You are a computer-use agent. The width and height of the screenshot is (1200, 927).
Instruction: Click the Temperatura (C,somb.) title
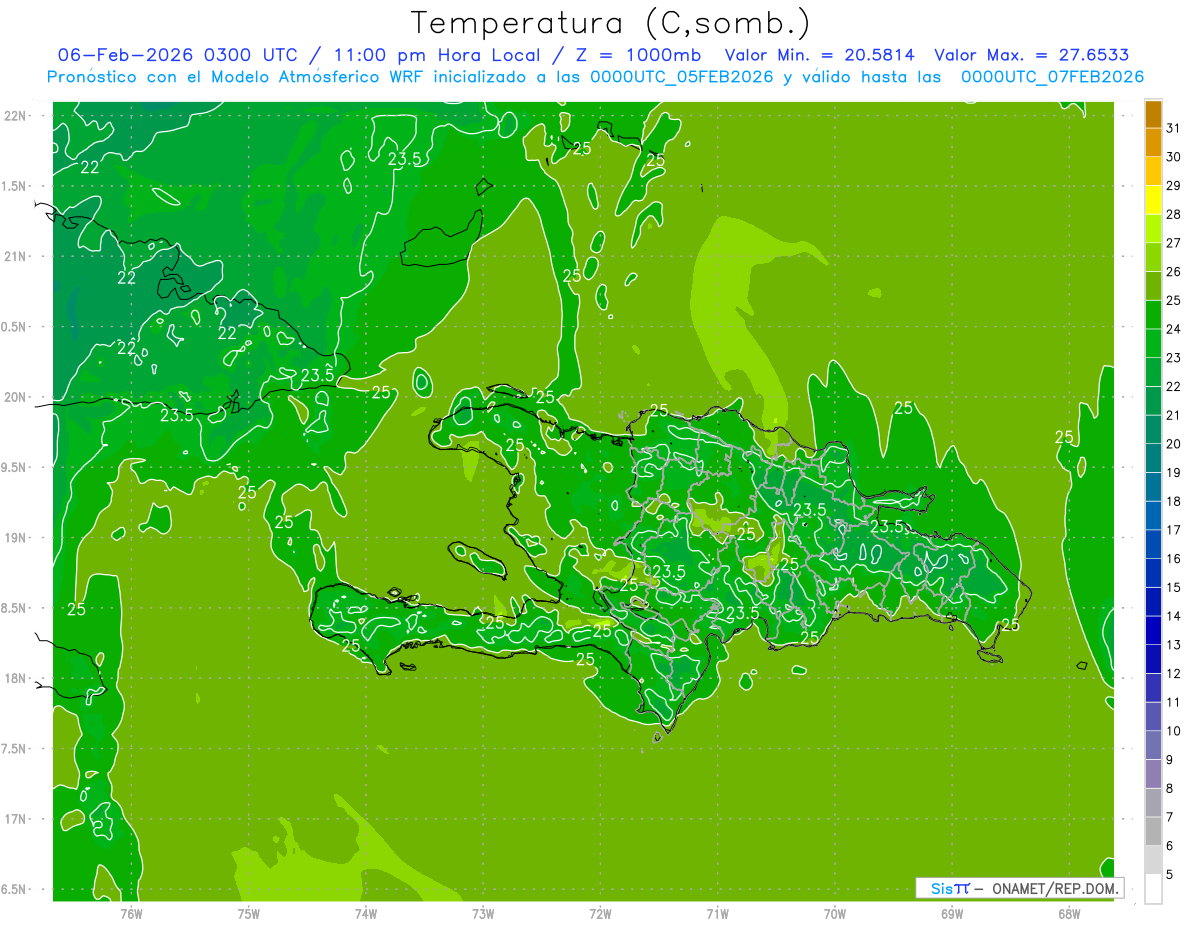pos(610,23)
